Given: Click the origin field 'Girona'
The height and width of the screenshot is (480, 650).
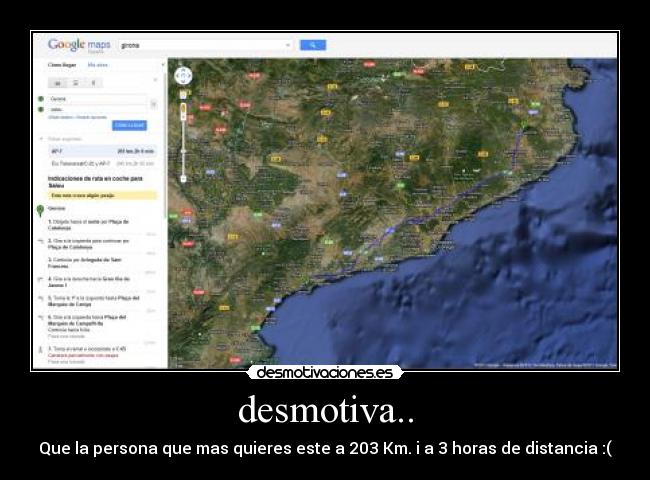Looking at the screenshot, I should (x=97, y=99).
